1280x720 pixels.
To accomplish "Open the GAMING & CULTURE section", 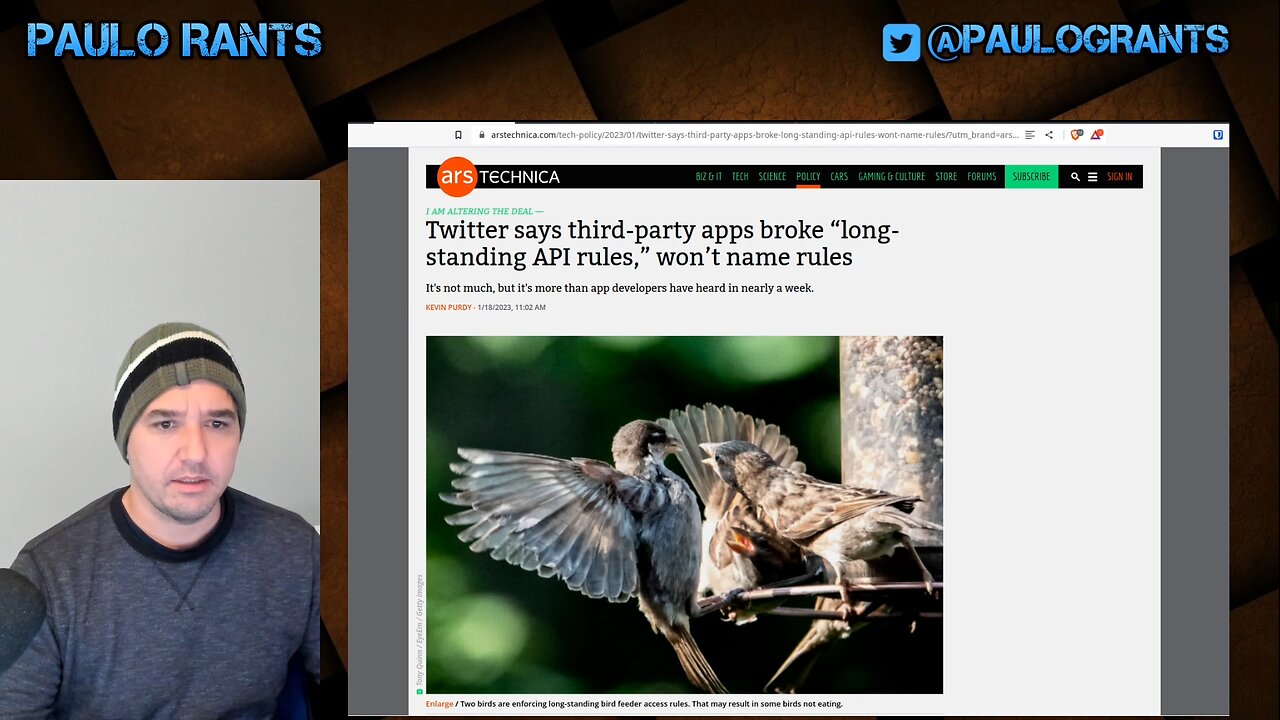I will pos(891,177).
